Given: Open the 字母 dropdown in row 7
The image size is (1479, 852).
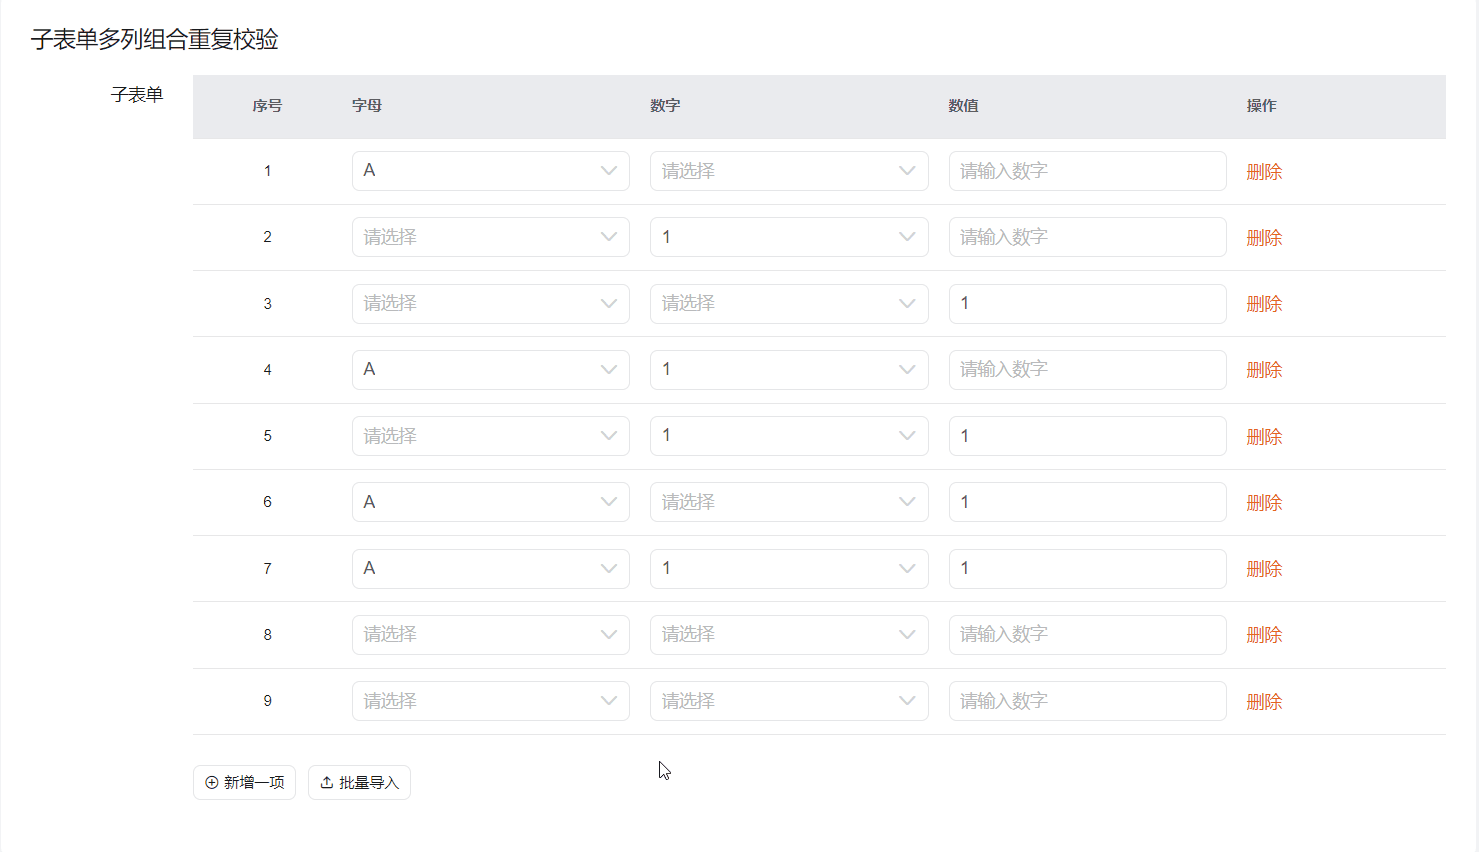Looking at the screenshot, I should (491, 569).
